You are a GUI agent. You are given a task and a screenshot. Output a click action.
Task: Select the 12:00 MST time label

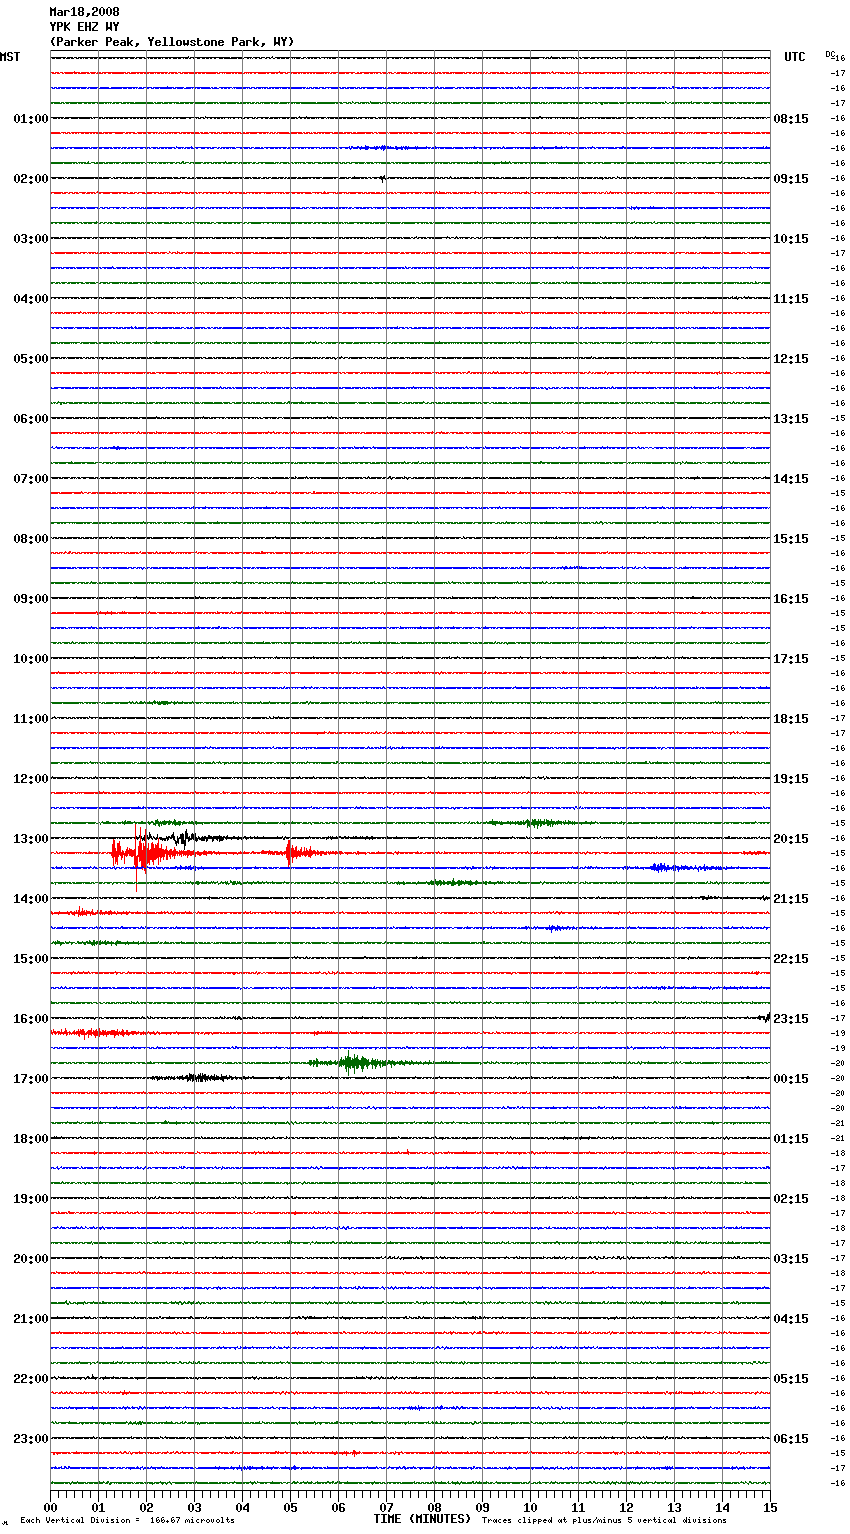click(x=31, y=779)
